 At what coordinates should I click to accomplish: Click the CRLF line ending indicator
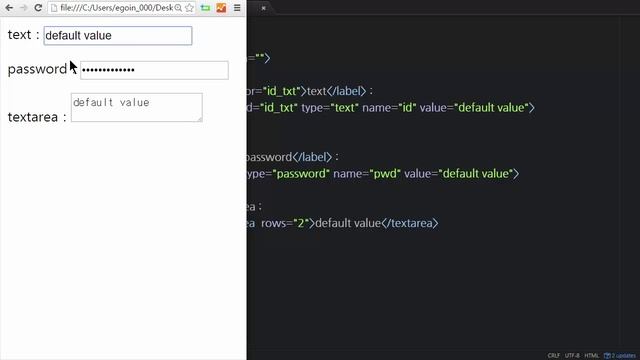554,356
